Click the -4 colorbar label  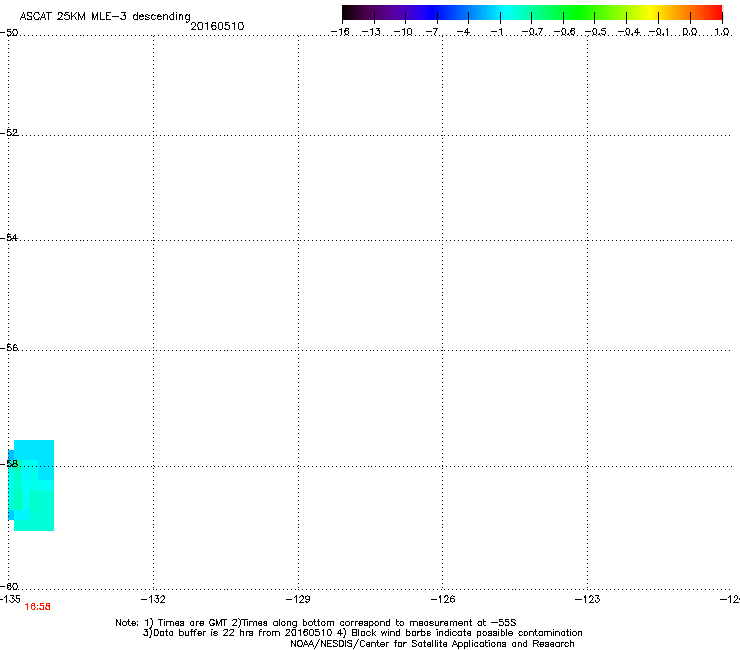pyautogui.click(x=464, y=32)
